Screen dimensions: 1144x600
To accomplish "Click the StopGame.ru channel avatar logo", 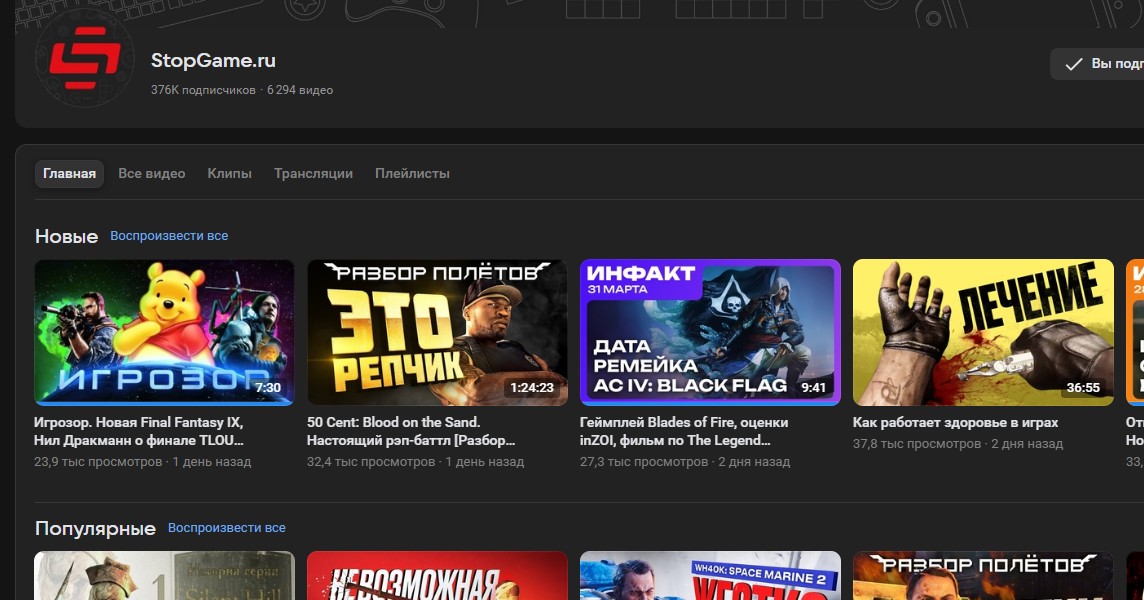I will coord(85,58).
